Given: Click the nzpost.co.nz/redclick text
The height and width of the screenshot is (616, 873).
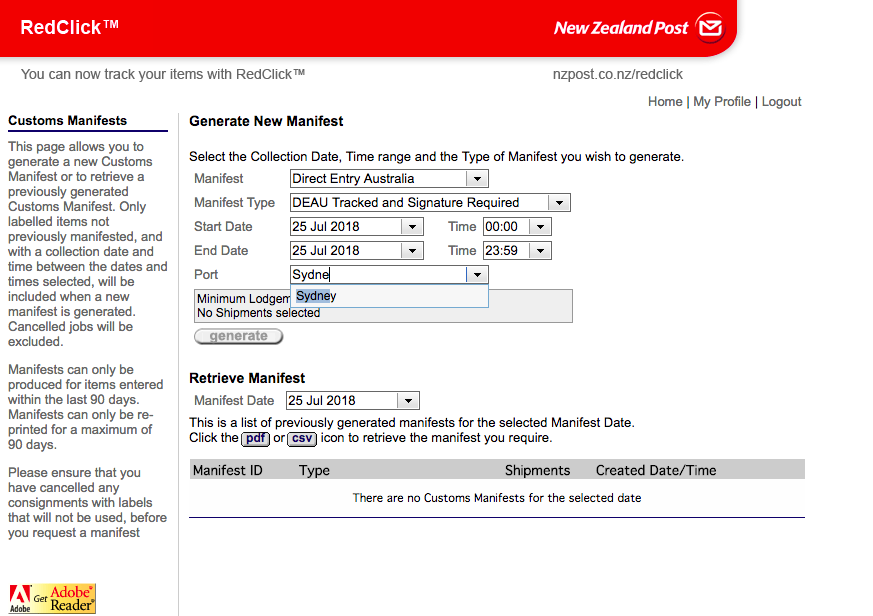Looking at the screenshot, I should click(x=617, y=74).
